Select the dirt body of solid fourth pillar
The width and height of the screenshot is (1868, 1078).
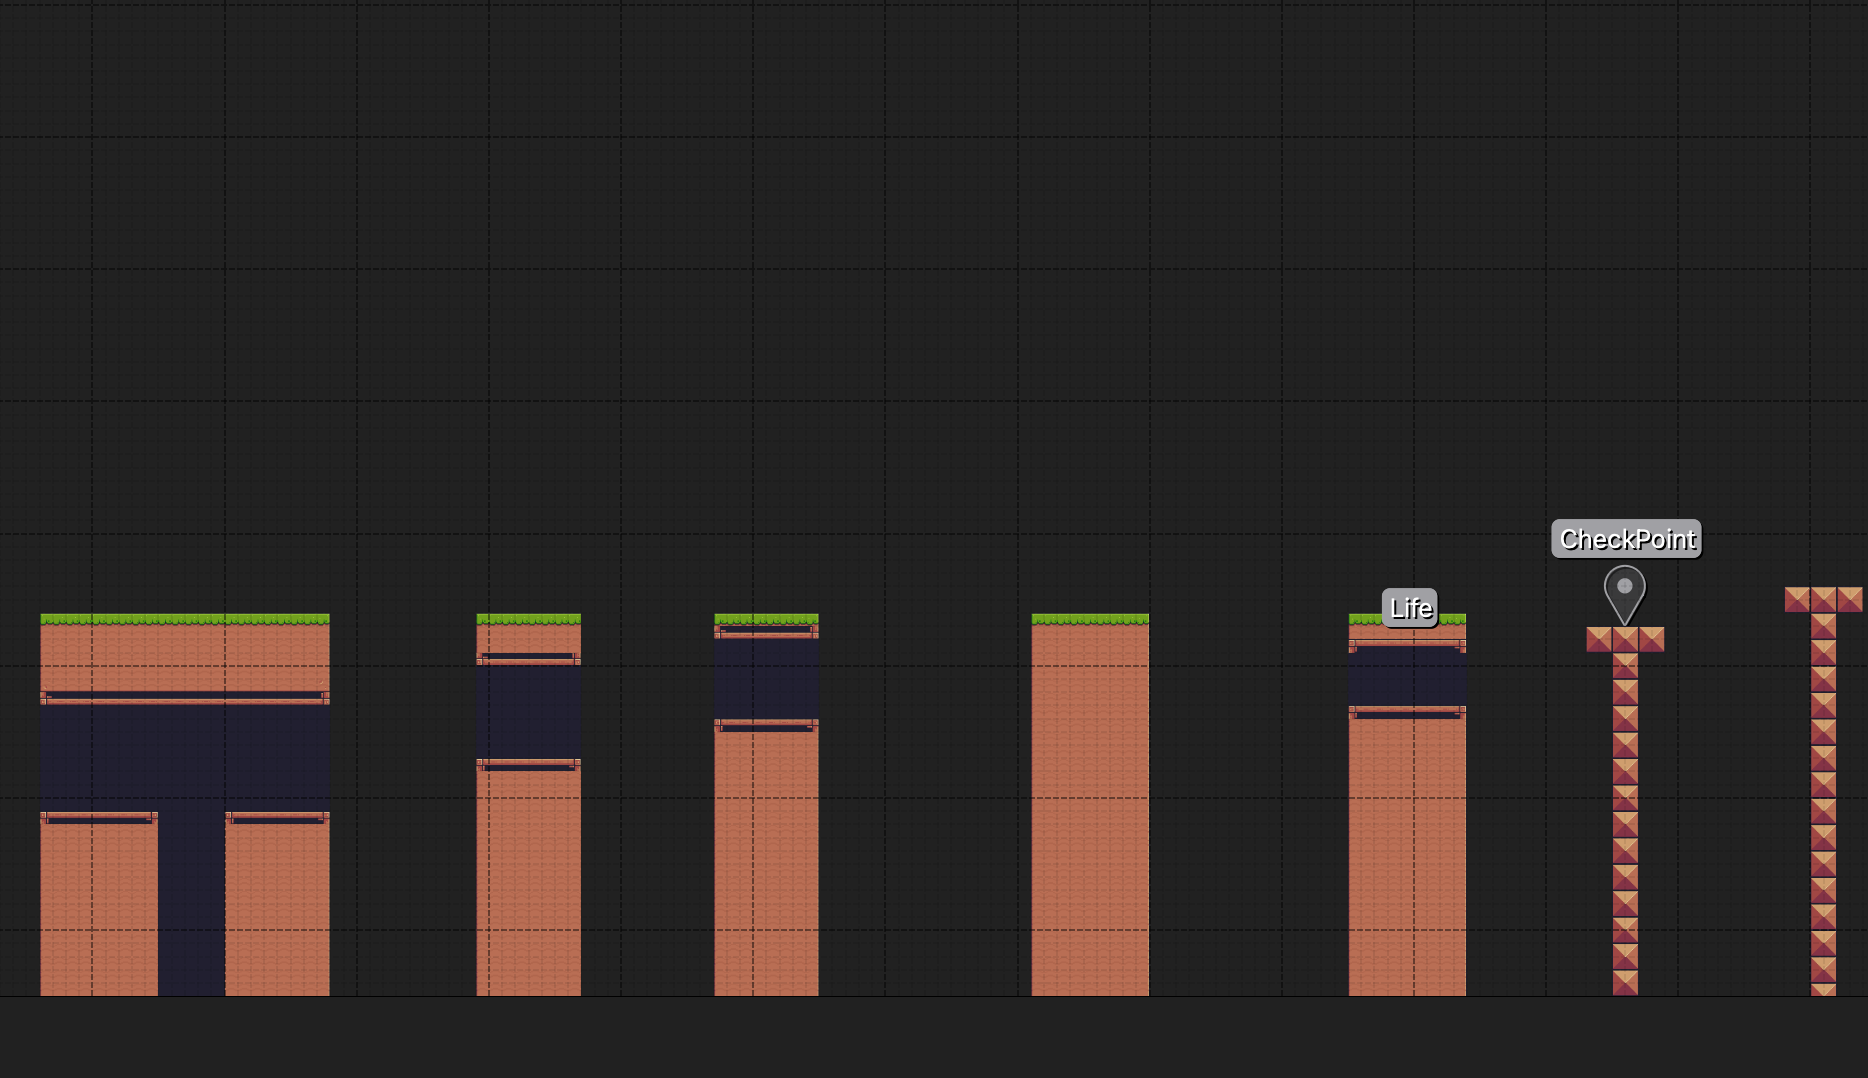[x=1090, y=810]
